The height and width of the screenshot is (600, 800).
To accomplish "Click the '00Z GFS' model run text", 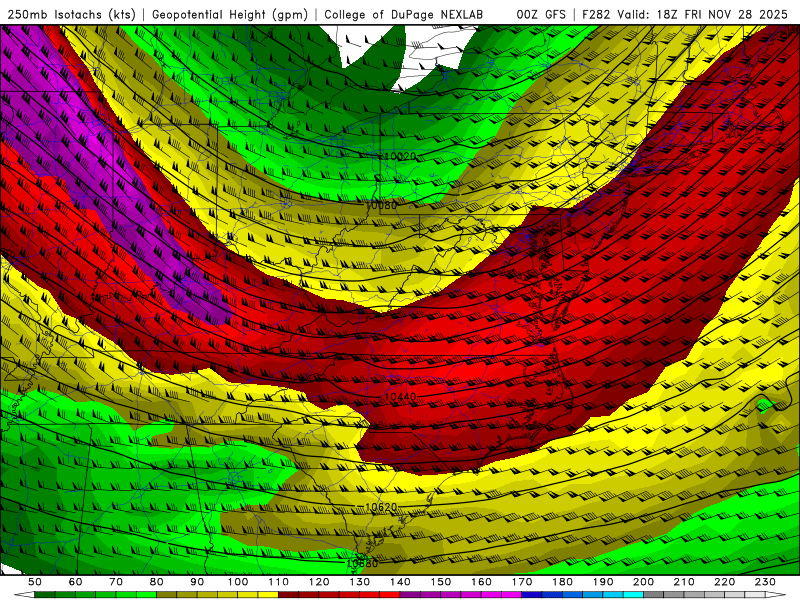I will click(541, 14).
